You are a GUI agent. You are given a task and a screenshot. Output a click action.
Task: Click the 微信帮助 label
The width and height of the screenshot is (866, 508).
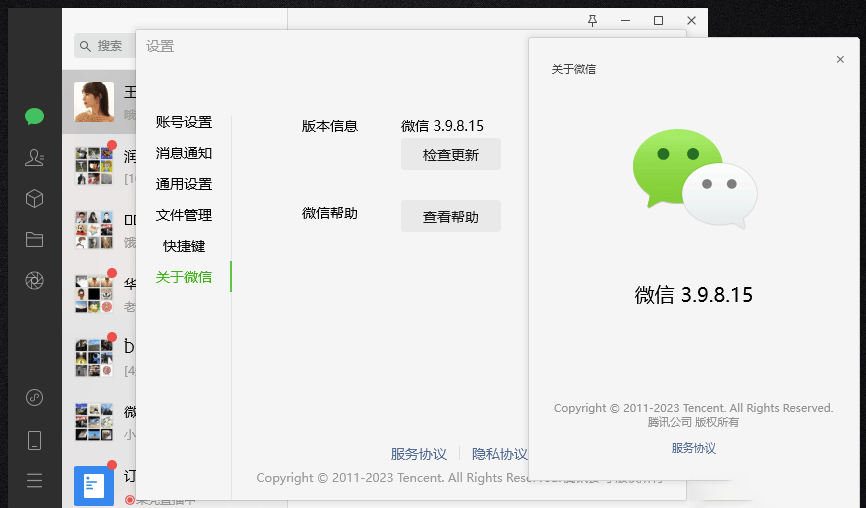[330, 213]
